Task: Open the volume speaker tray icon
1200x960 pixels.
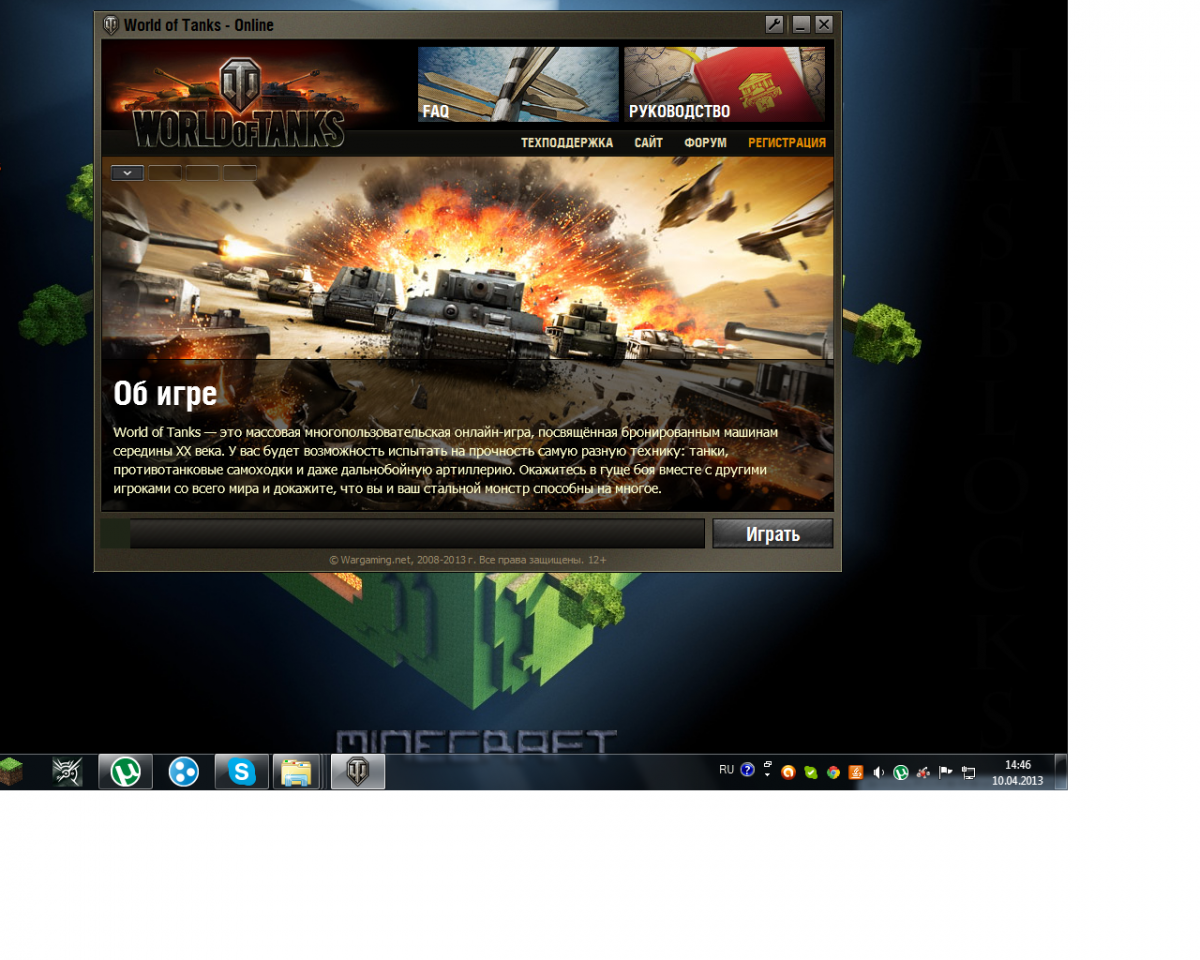Action: tap(878, 772)
